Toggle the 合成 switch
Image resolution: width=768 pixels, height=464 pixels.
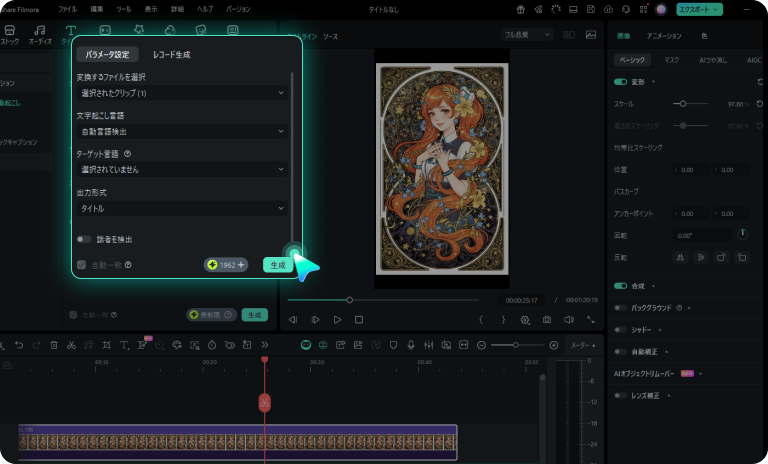pos(620,286)
